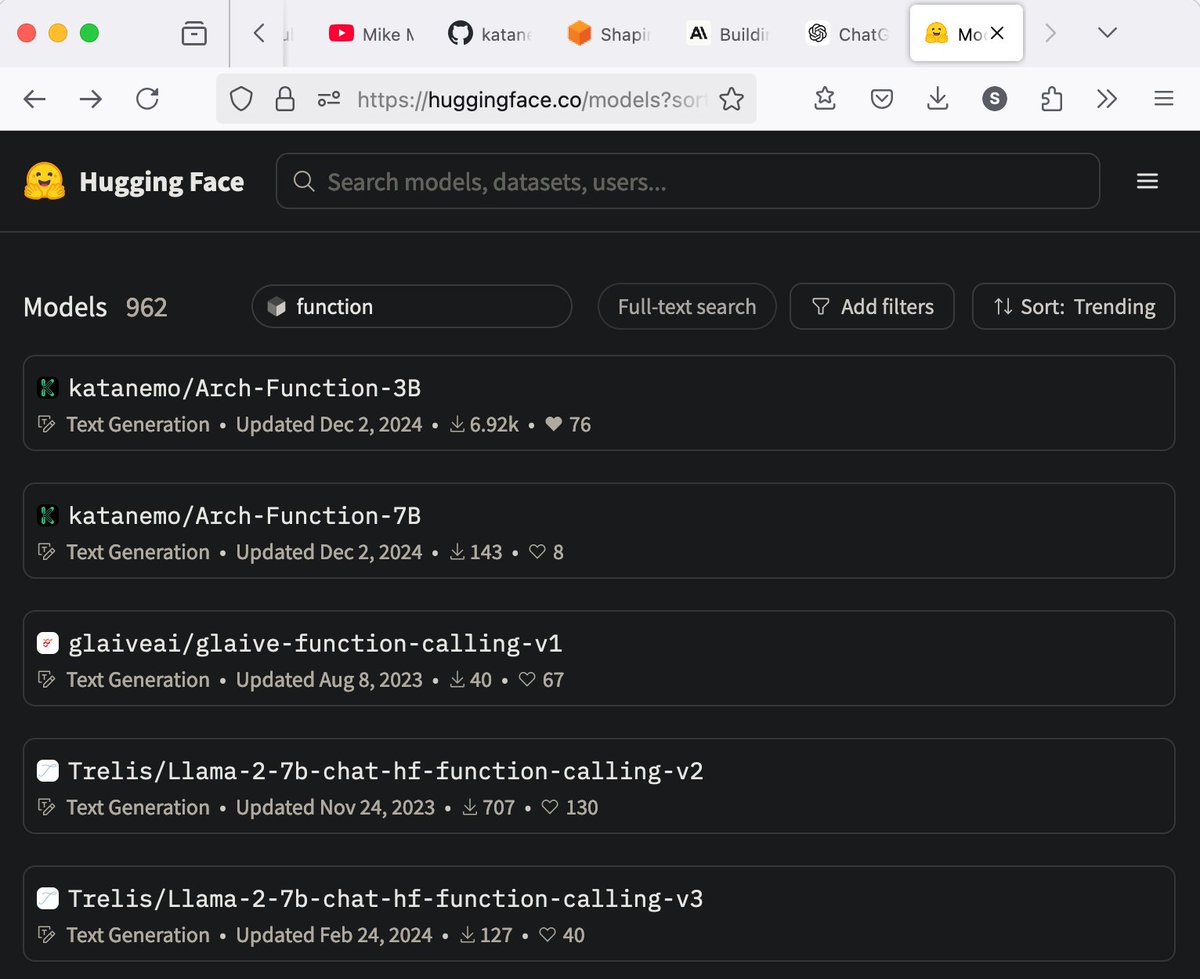Close the active Hugging Face tab

[x=997, y=34]
